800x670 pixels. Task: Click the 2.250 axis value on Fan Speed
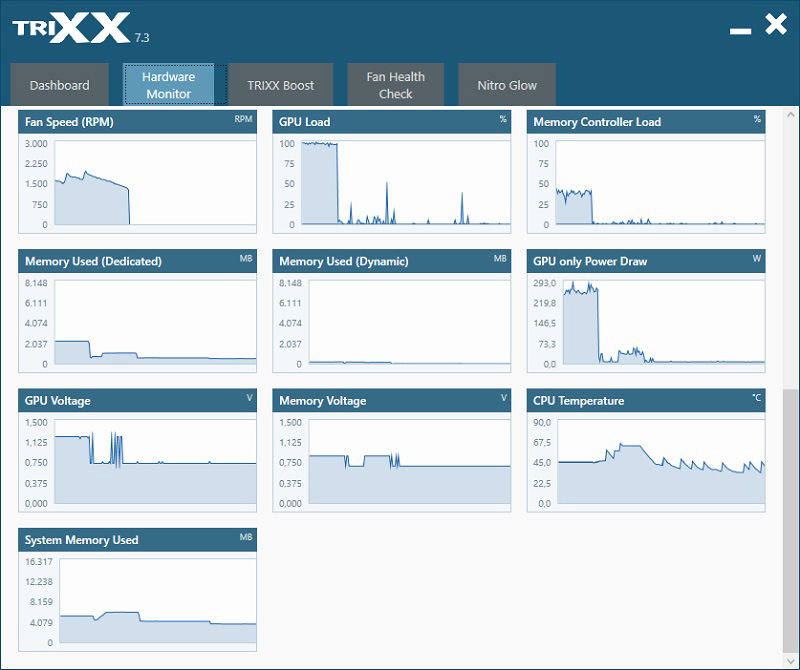tap(36, 163)
